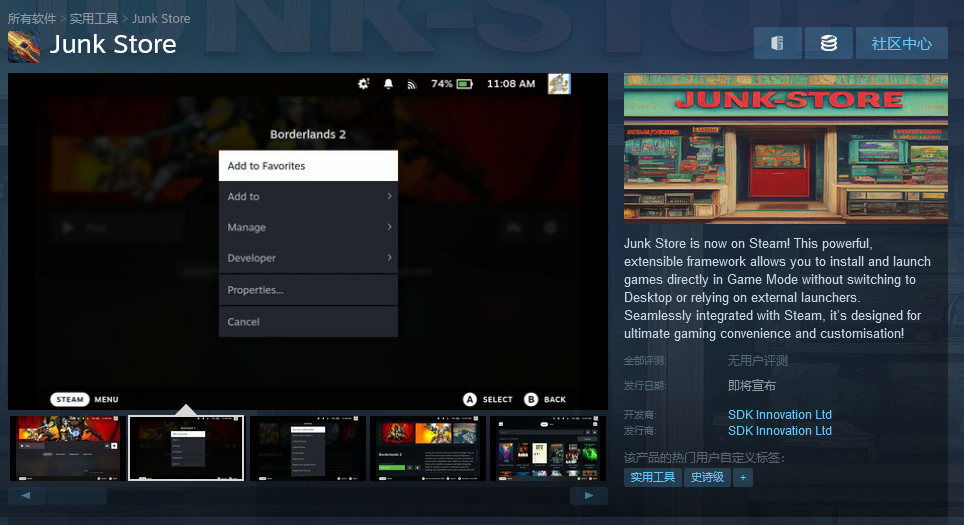Viewport: 964px width, 525px height.
Task: Open the 社区中心 community hub
Action: 901,43
